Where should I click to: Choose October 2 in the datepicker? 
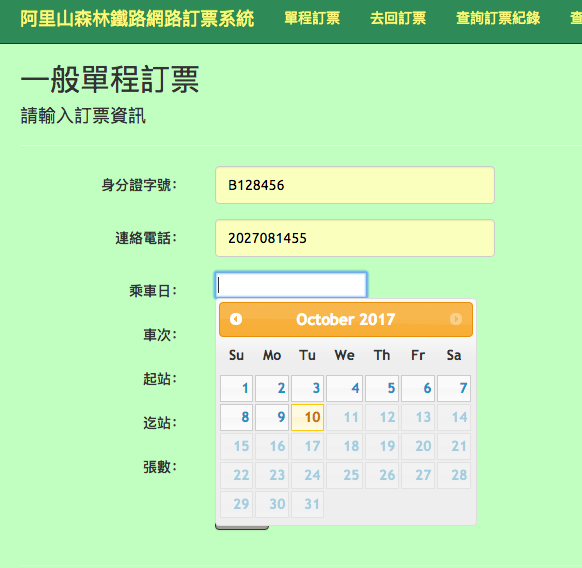[x=272, y=388]
